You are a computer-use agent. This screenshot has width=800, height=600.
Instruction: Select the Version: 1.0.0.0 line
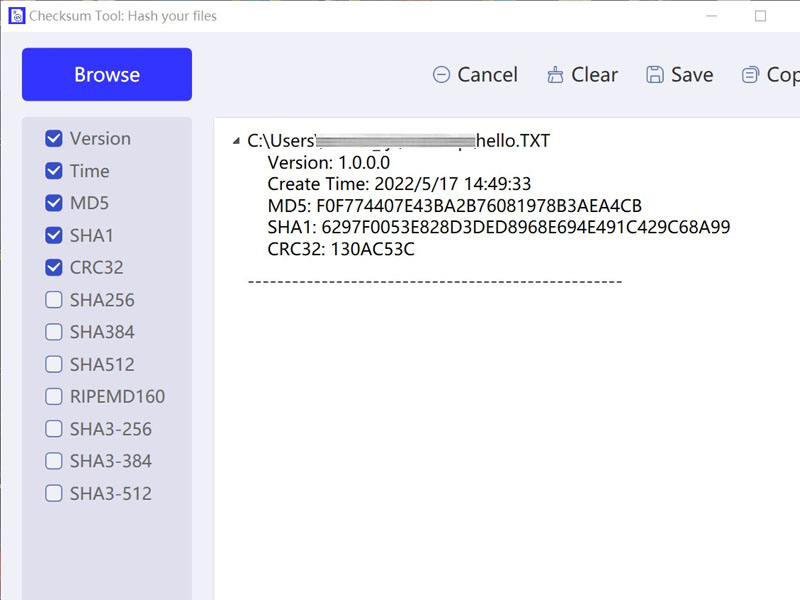329,163
